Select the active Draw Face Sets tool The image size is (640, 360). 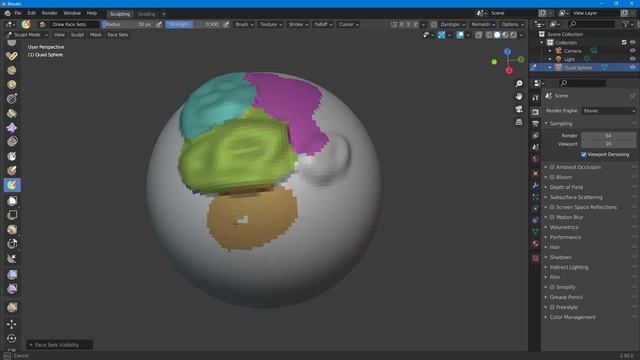pyautogui.click(x=12, y=185)
